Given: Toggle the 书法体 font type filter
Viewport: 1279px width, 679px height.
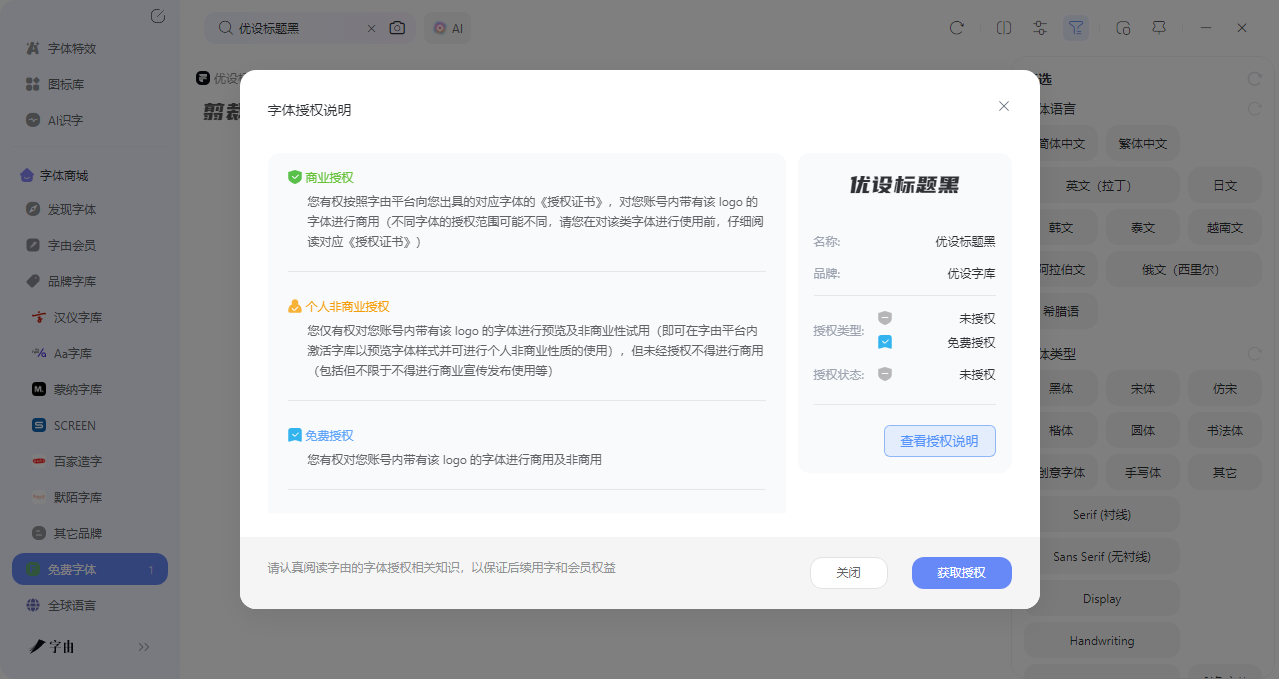Looking at the screenshot, I should pos(1224,431).
